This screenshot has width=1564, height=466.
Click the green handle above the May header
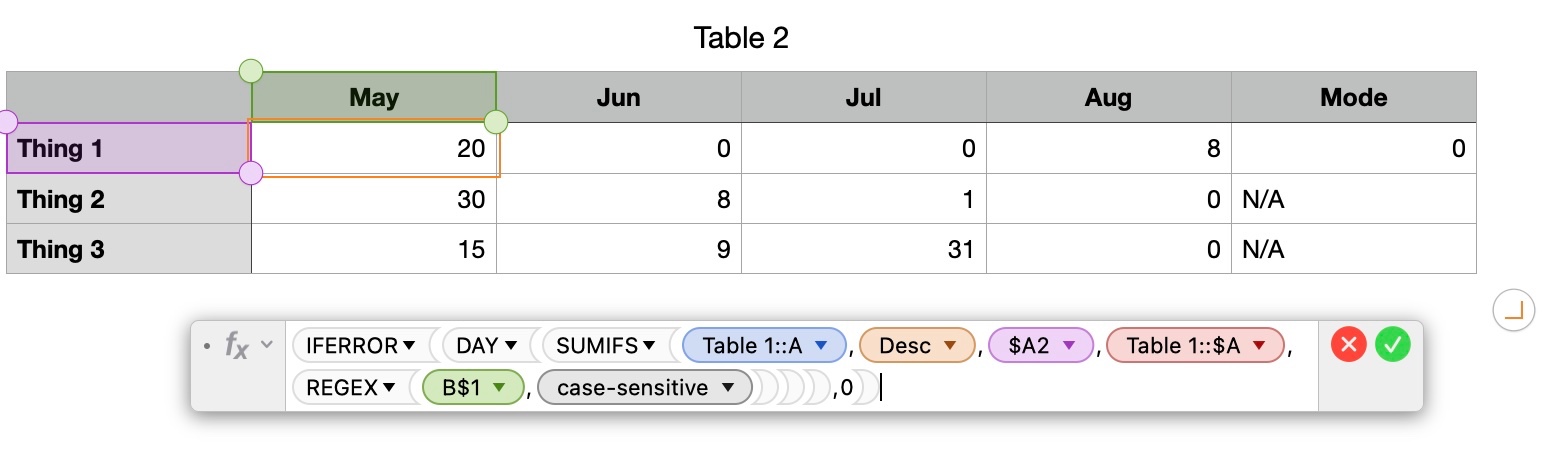pyautogui.click(x=251, y=71)
